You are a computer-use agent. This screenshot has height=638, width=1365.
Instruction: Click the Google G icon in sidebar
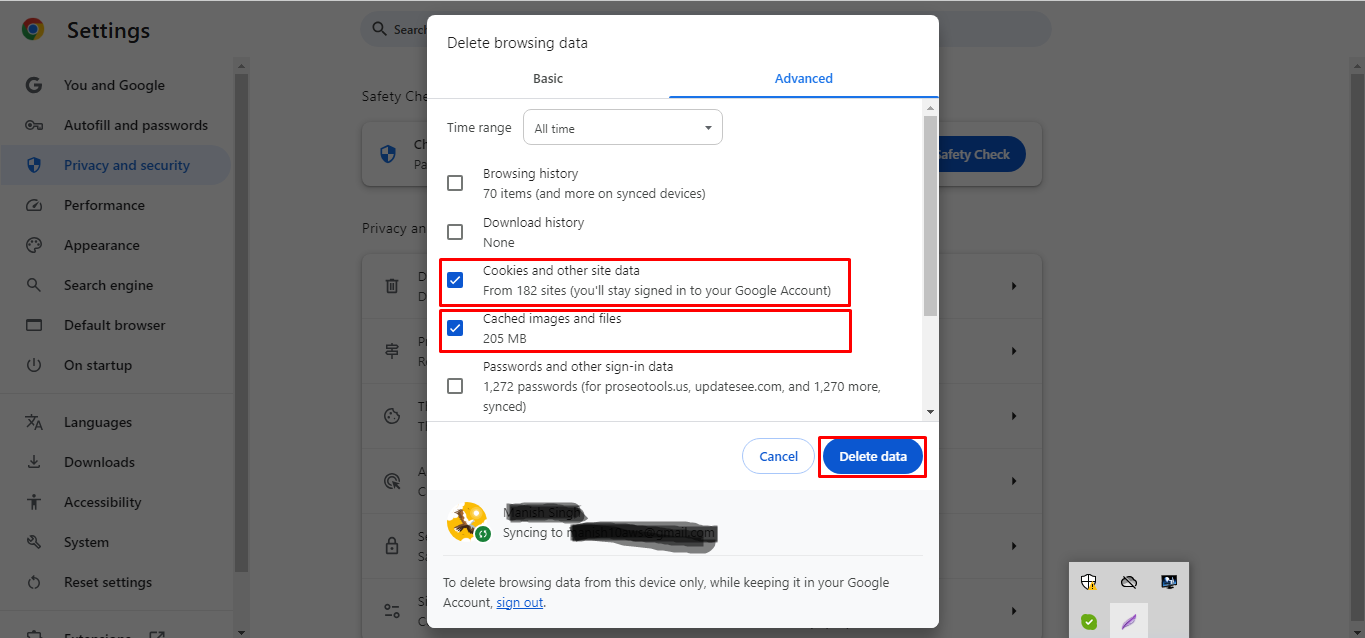tap(34, 85)
